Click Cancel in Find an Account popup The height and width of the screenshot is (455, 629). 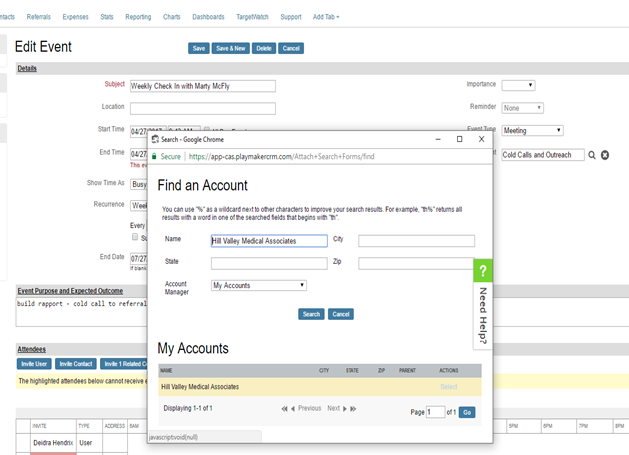click(341, 314)
